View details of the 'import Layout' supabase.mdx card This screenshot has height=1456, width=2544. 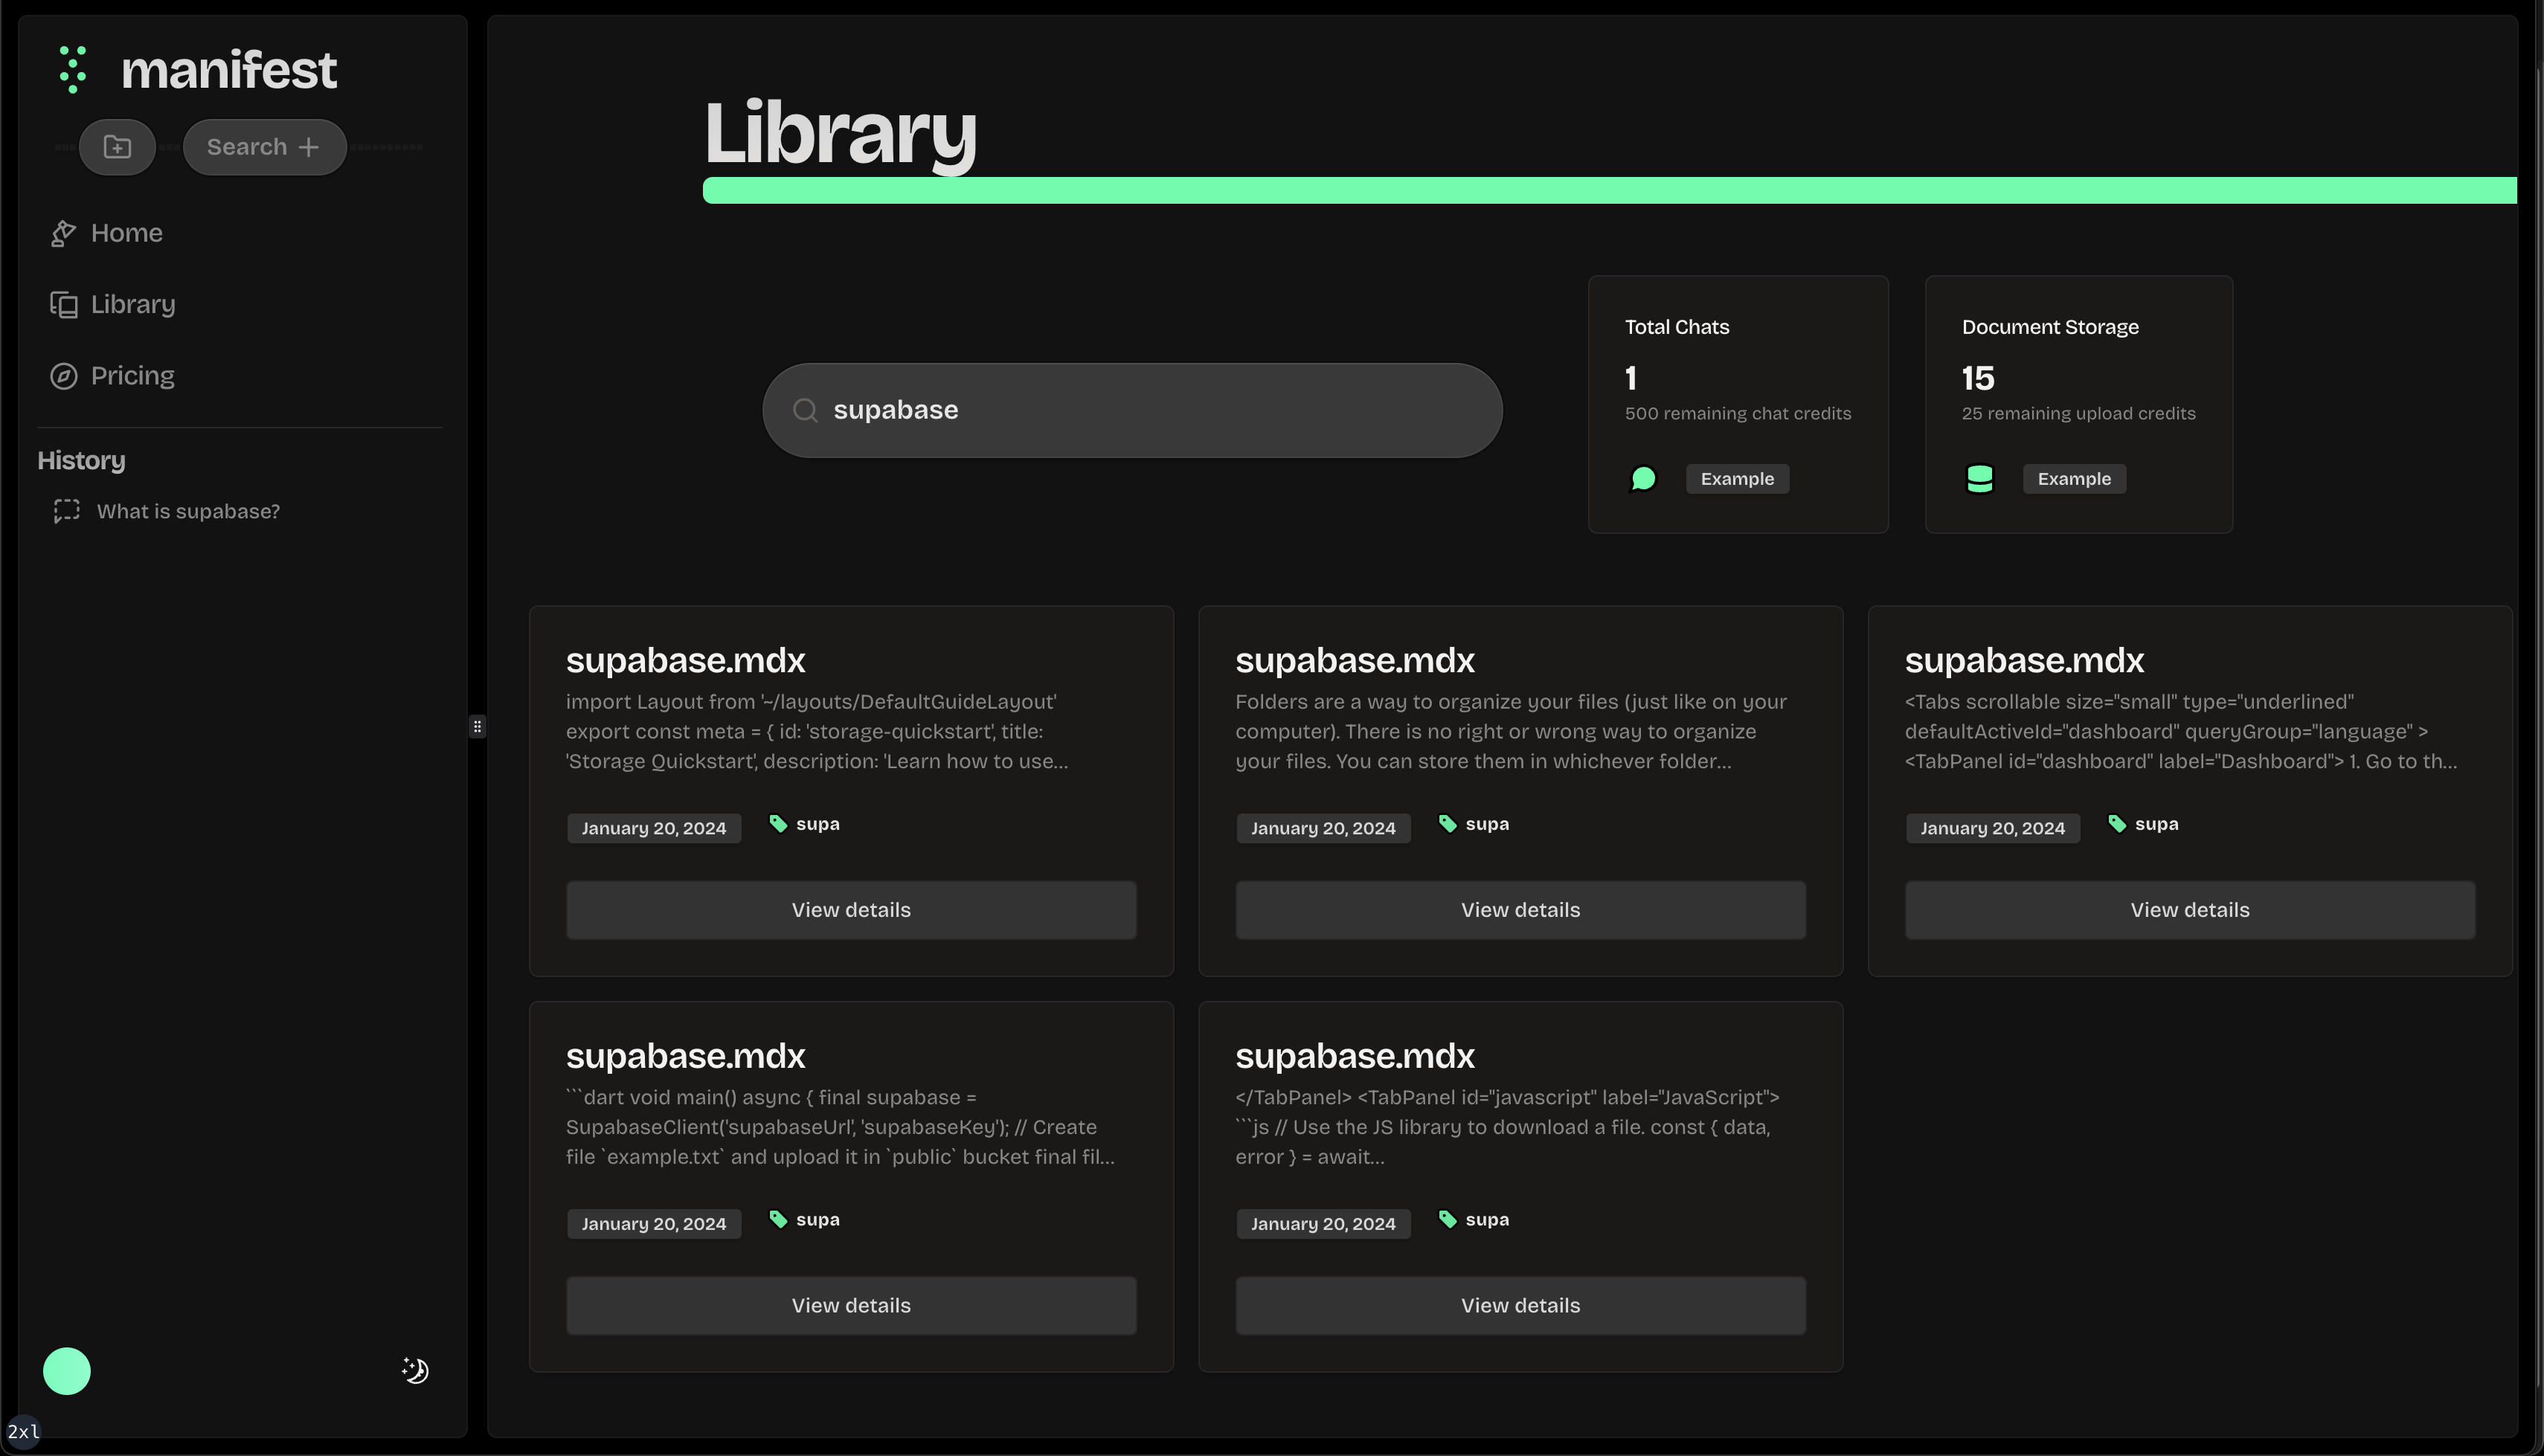tap(851, 910)
